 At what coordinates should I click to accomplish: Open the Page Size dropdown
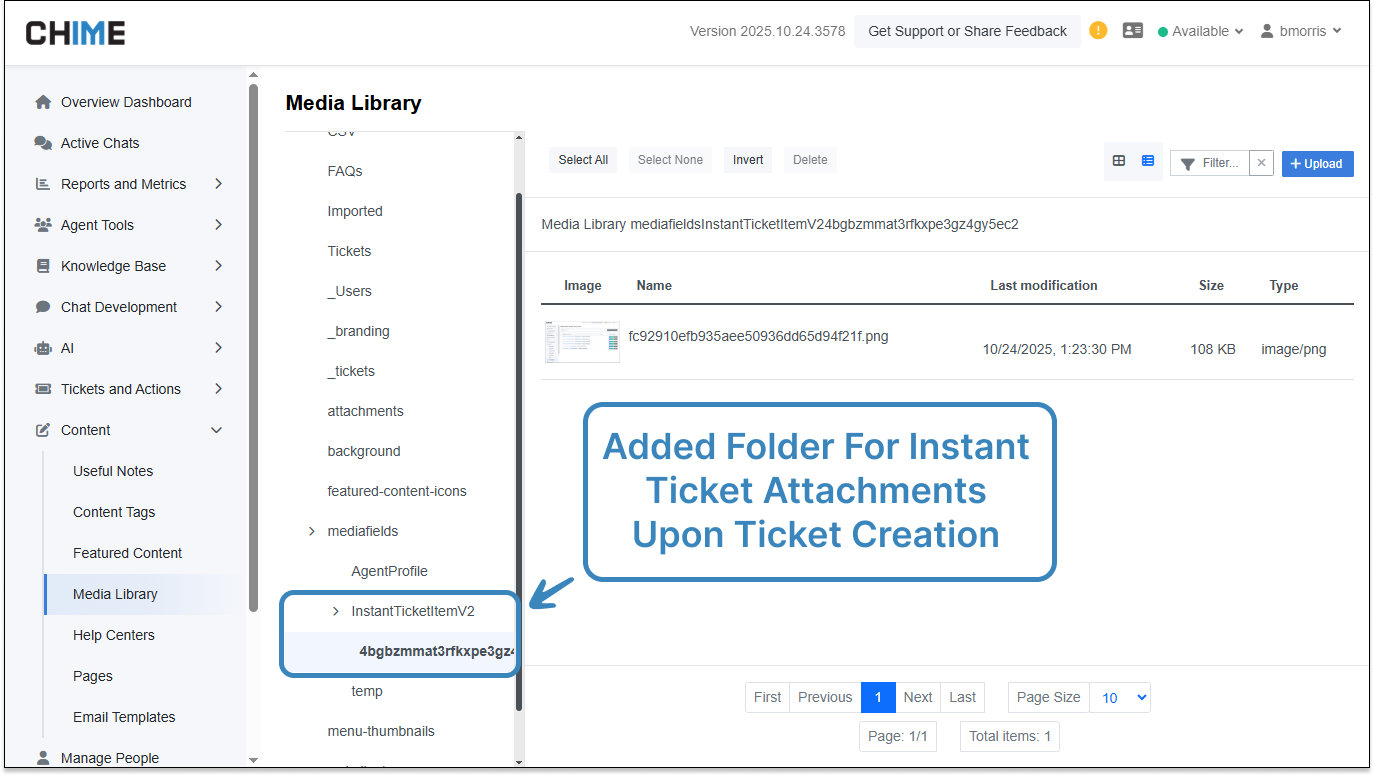click(1119, 697)
